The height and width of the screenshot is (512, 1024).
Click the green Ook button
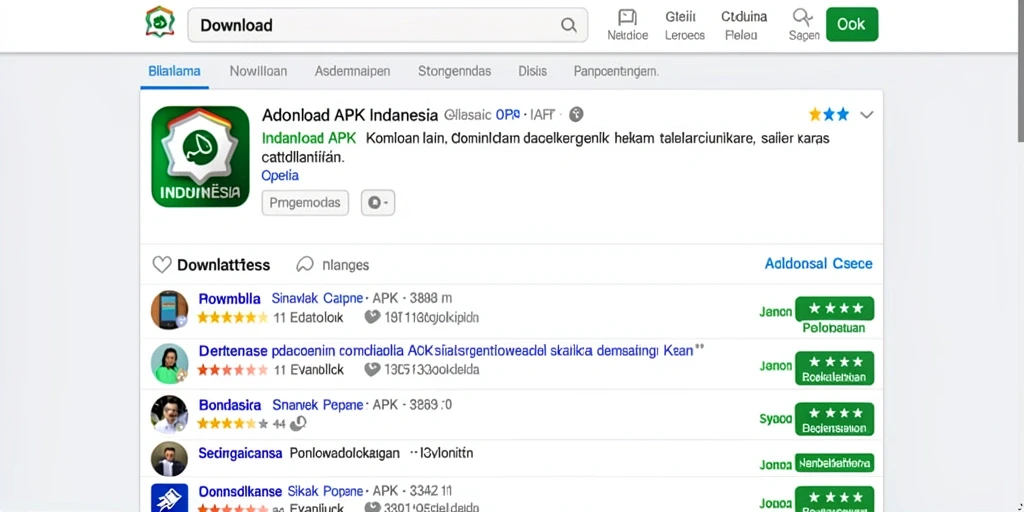click(x=852, y=24)
